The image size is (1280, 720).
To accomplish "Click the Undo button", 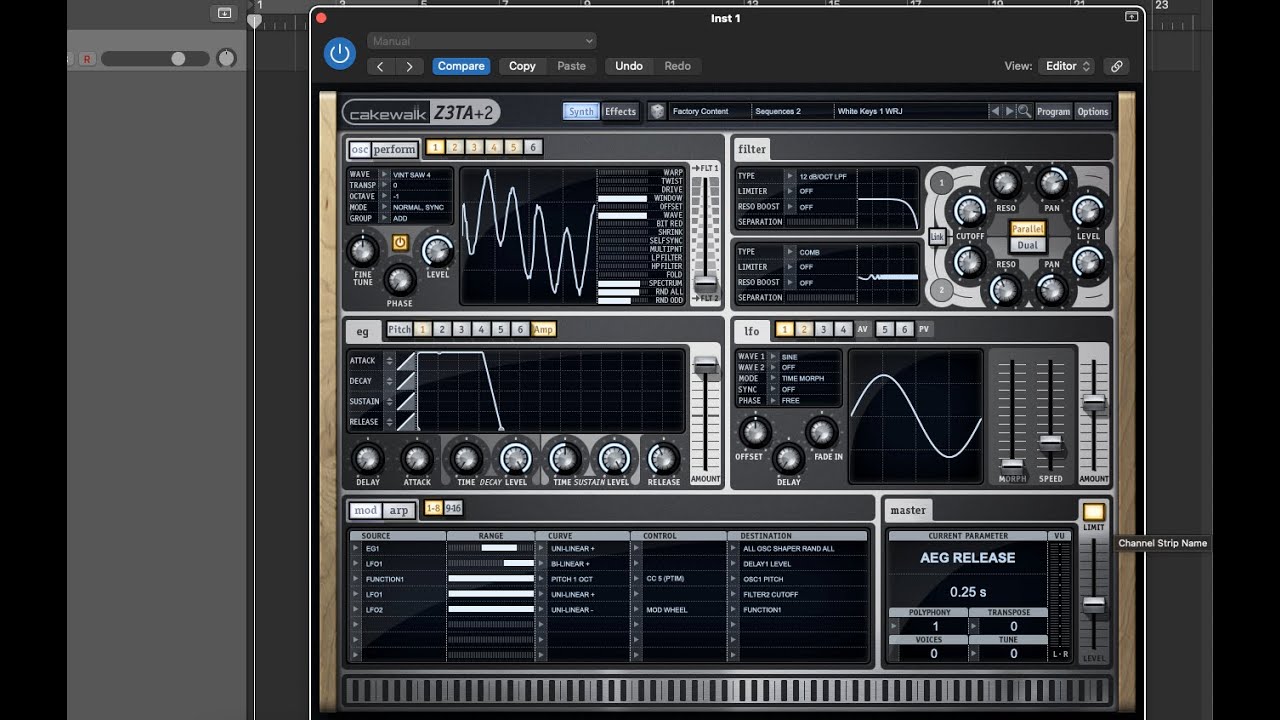I will pos(629,66).
